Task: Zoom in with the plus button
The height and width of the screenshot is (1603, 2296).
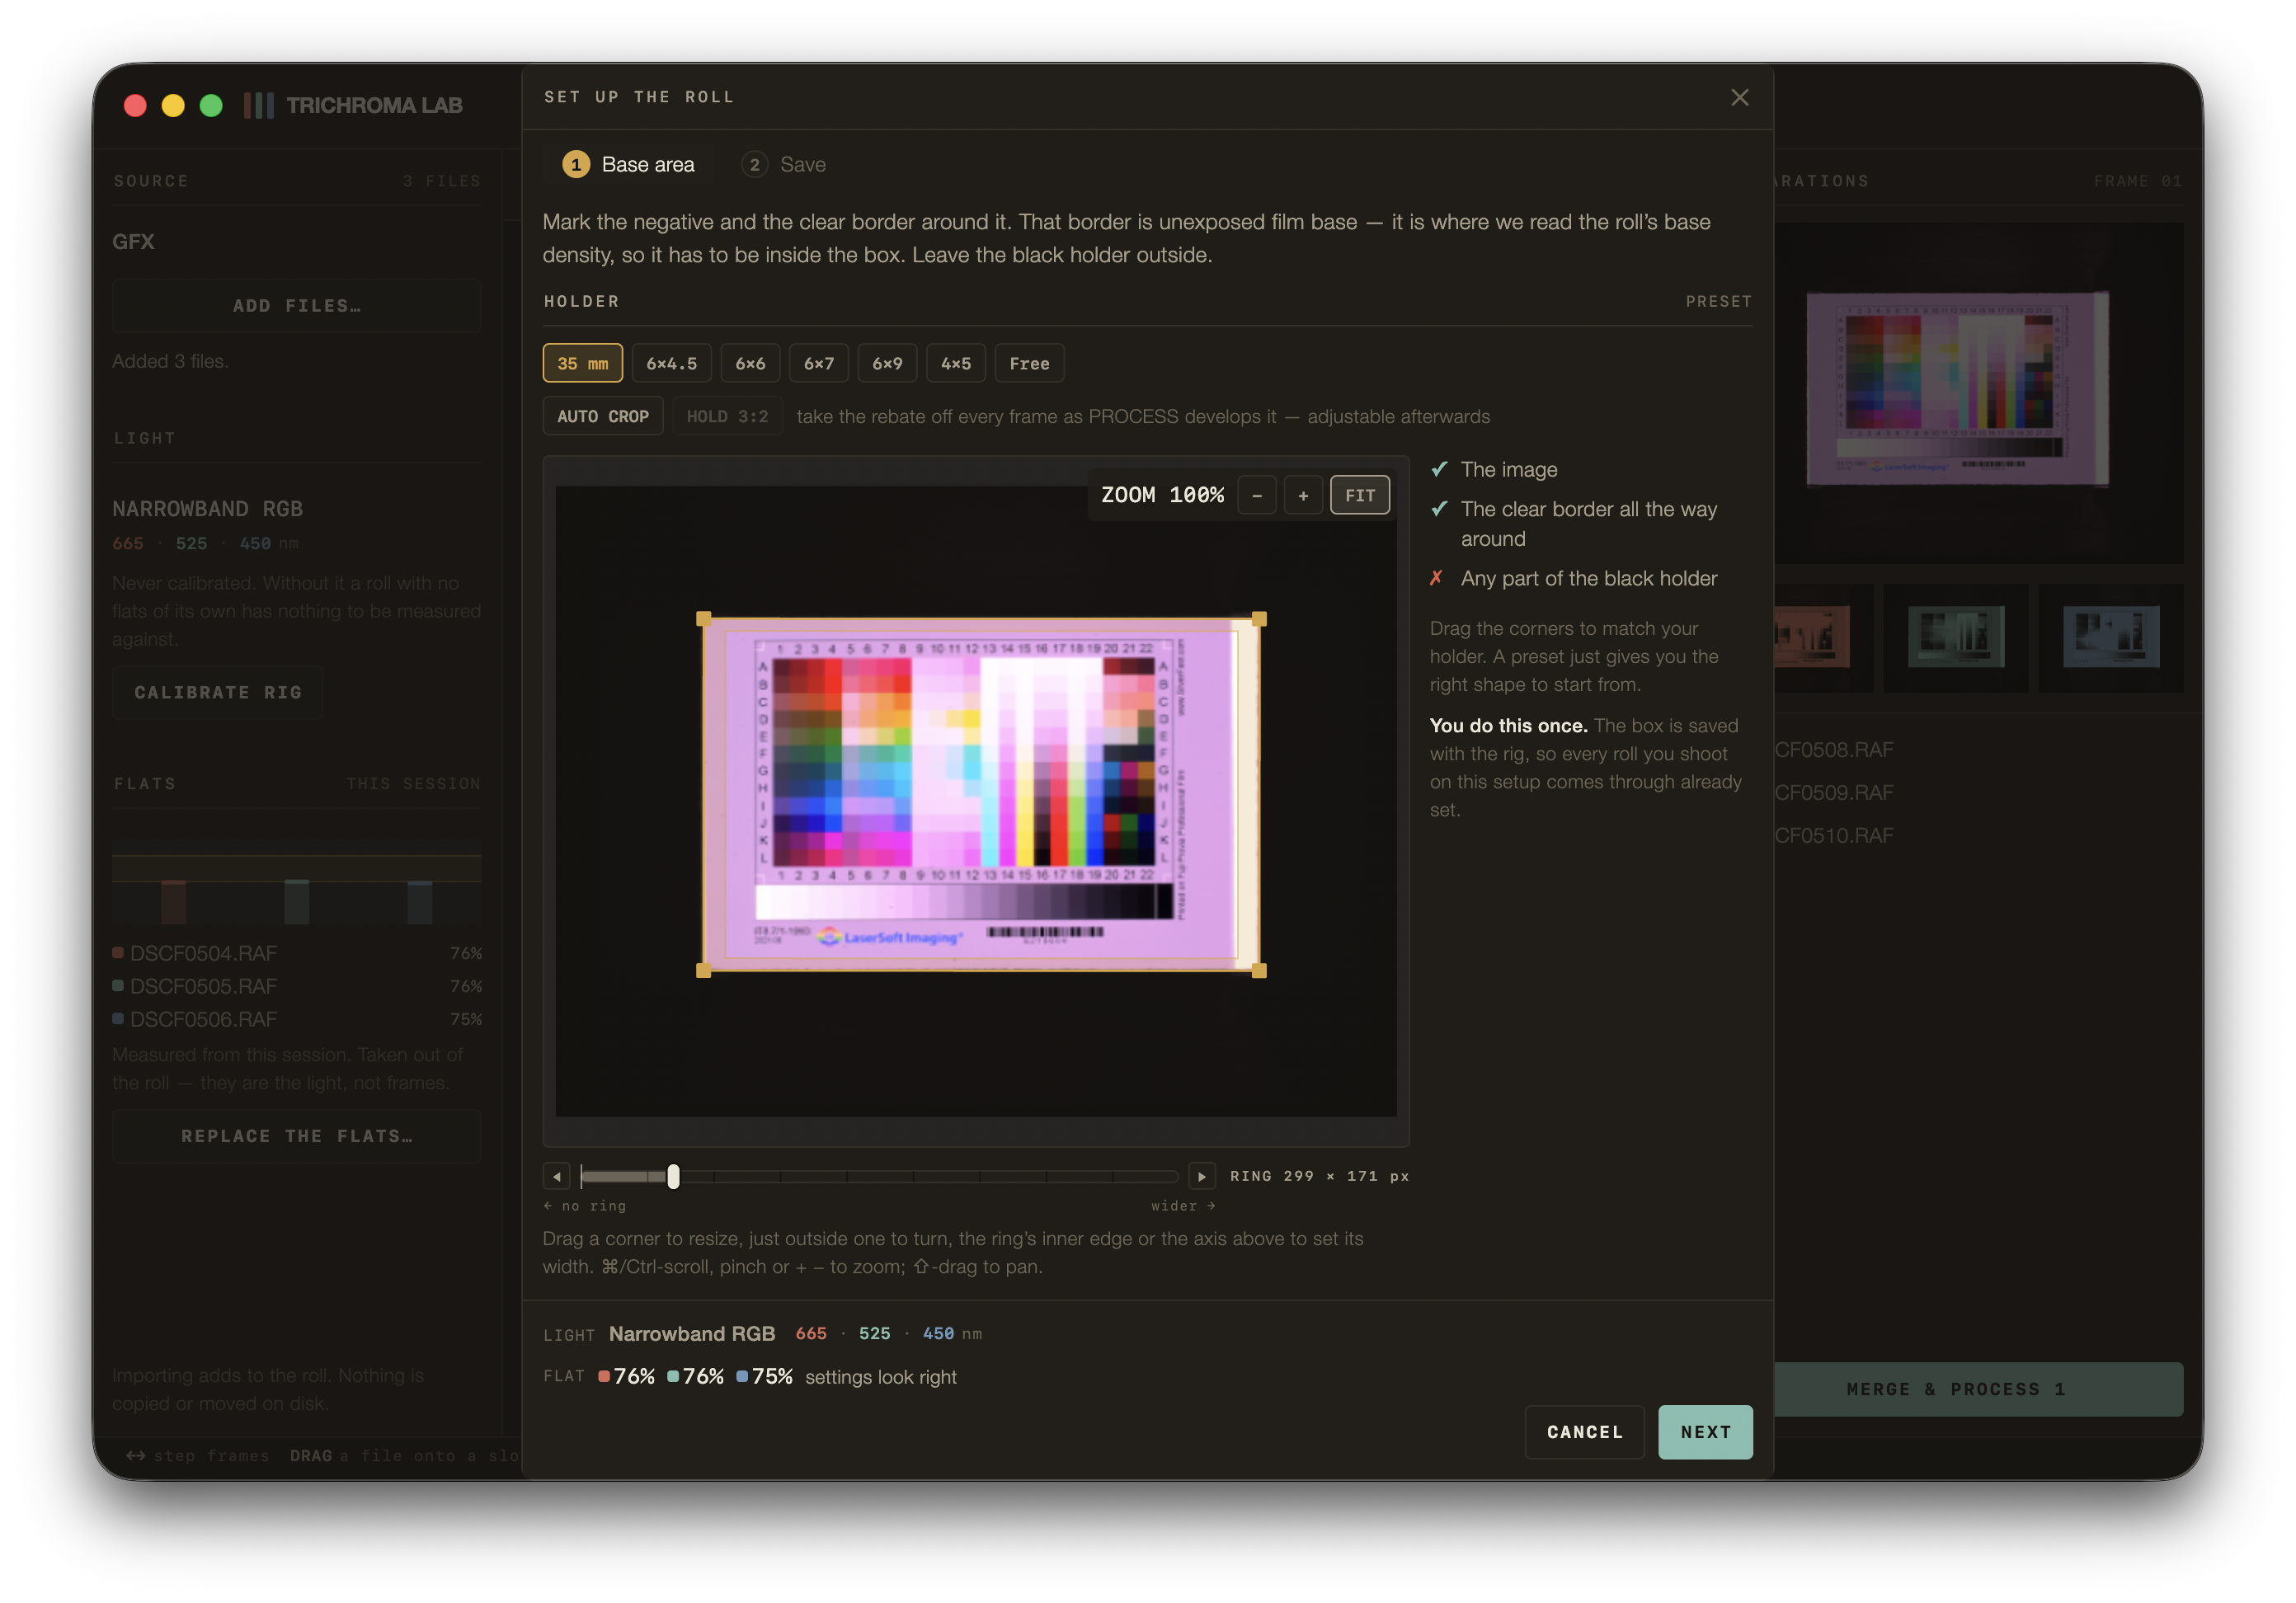Action: (1303, 495)
